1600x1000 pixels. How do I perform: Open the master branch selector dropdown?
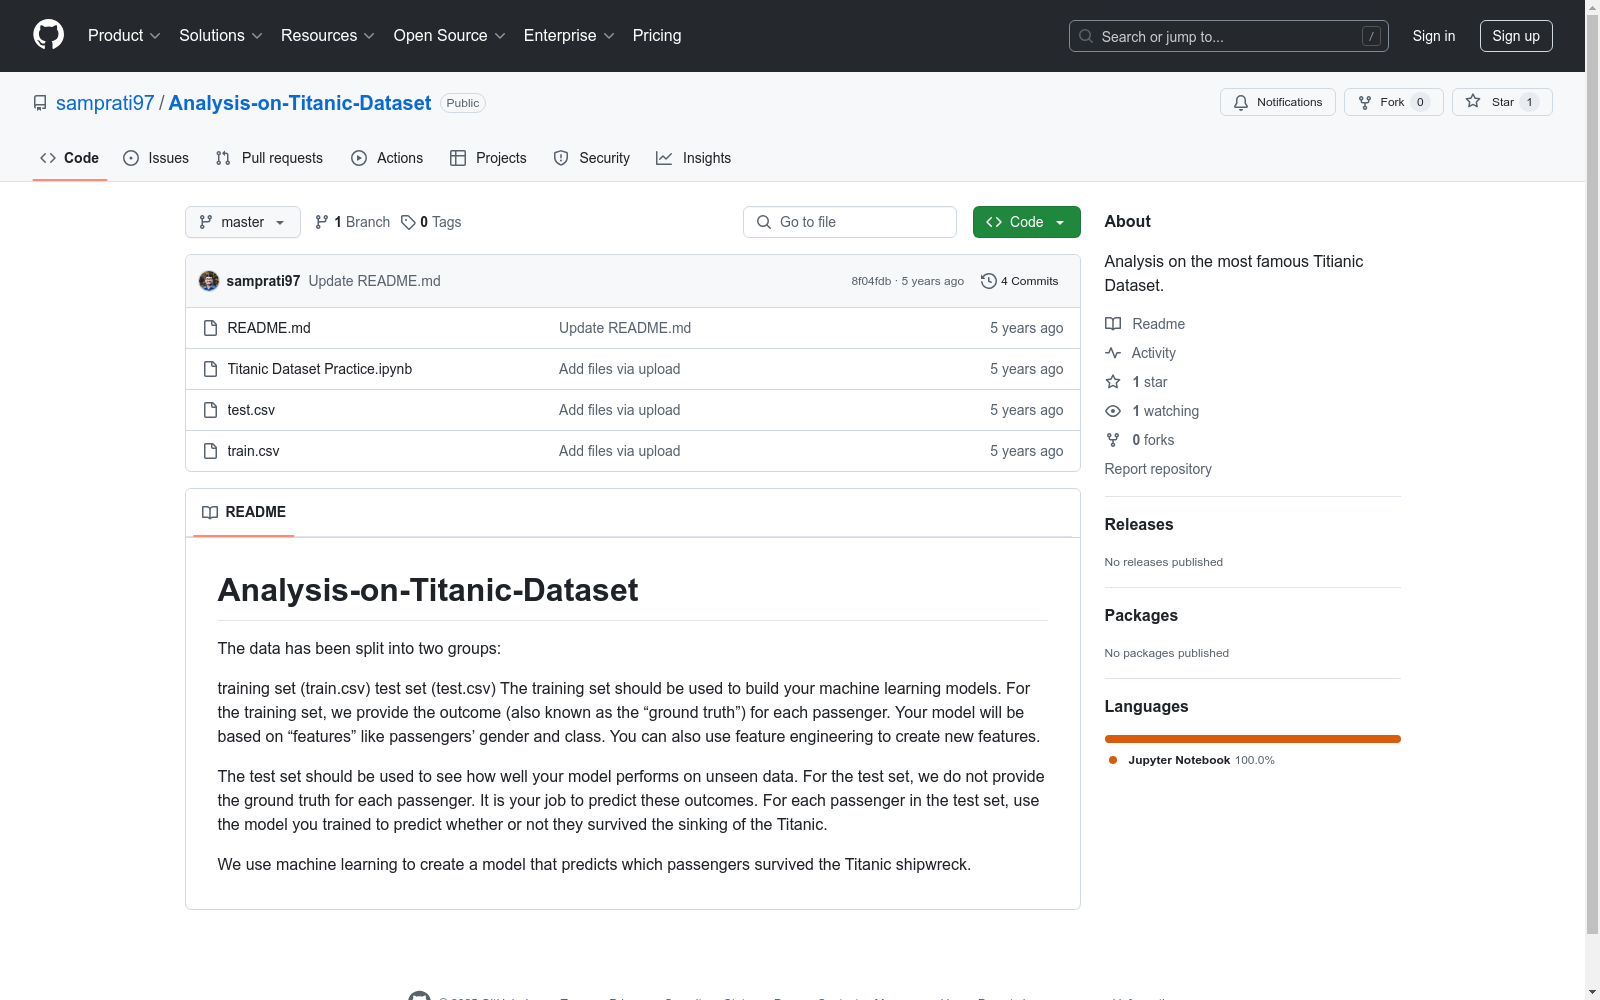tap(243, 222)
